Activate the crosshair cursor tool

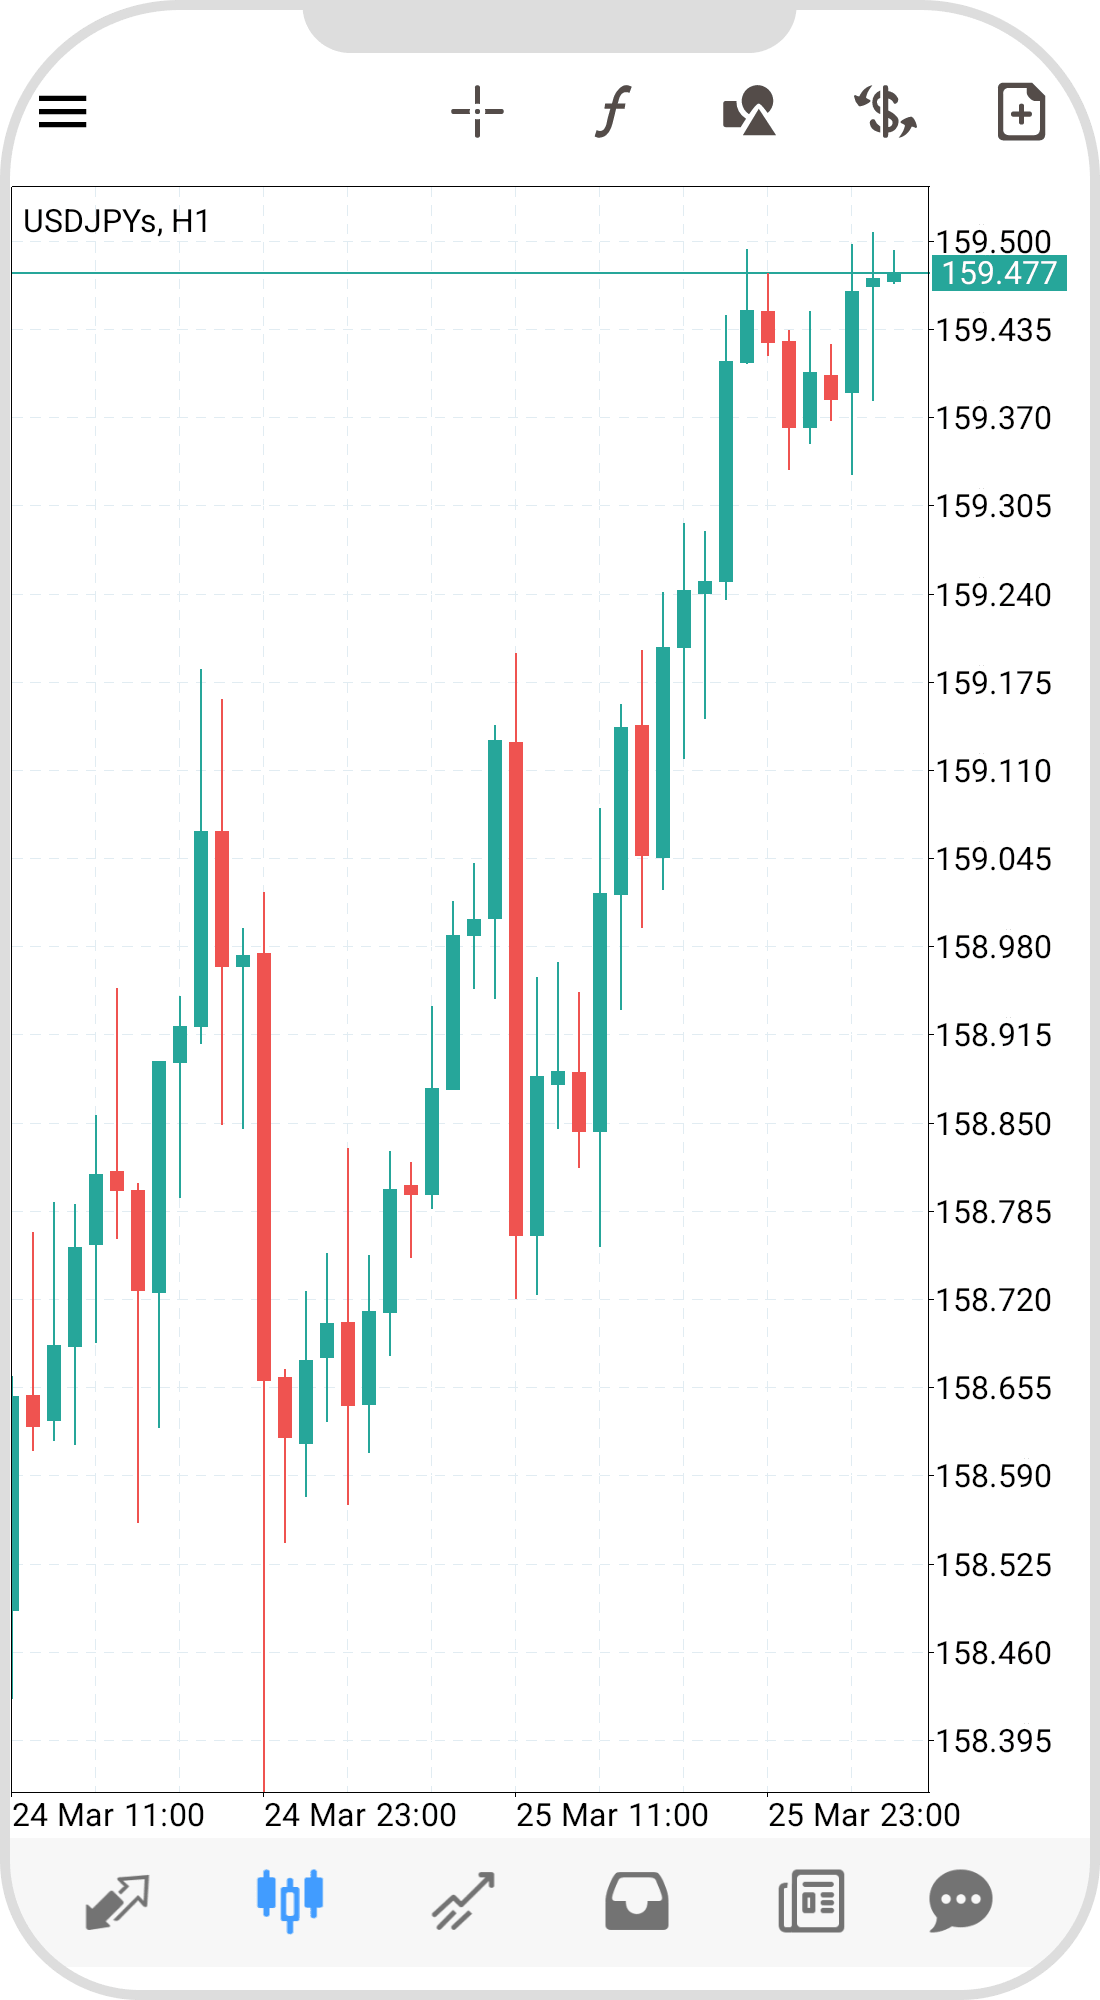(477, 111)
